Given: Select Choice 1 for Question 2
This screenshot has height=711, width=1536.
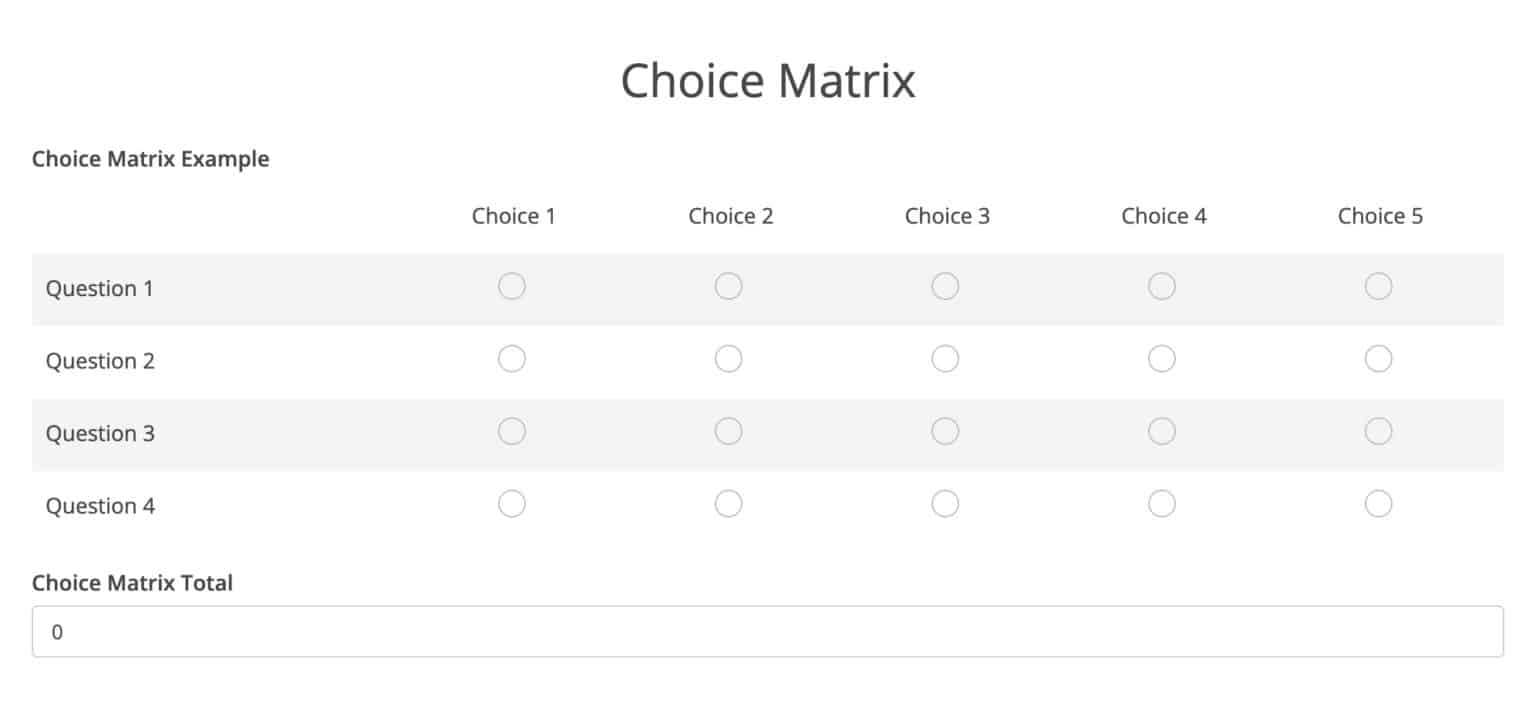Looking at the screenshot, I should [512, 358].
